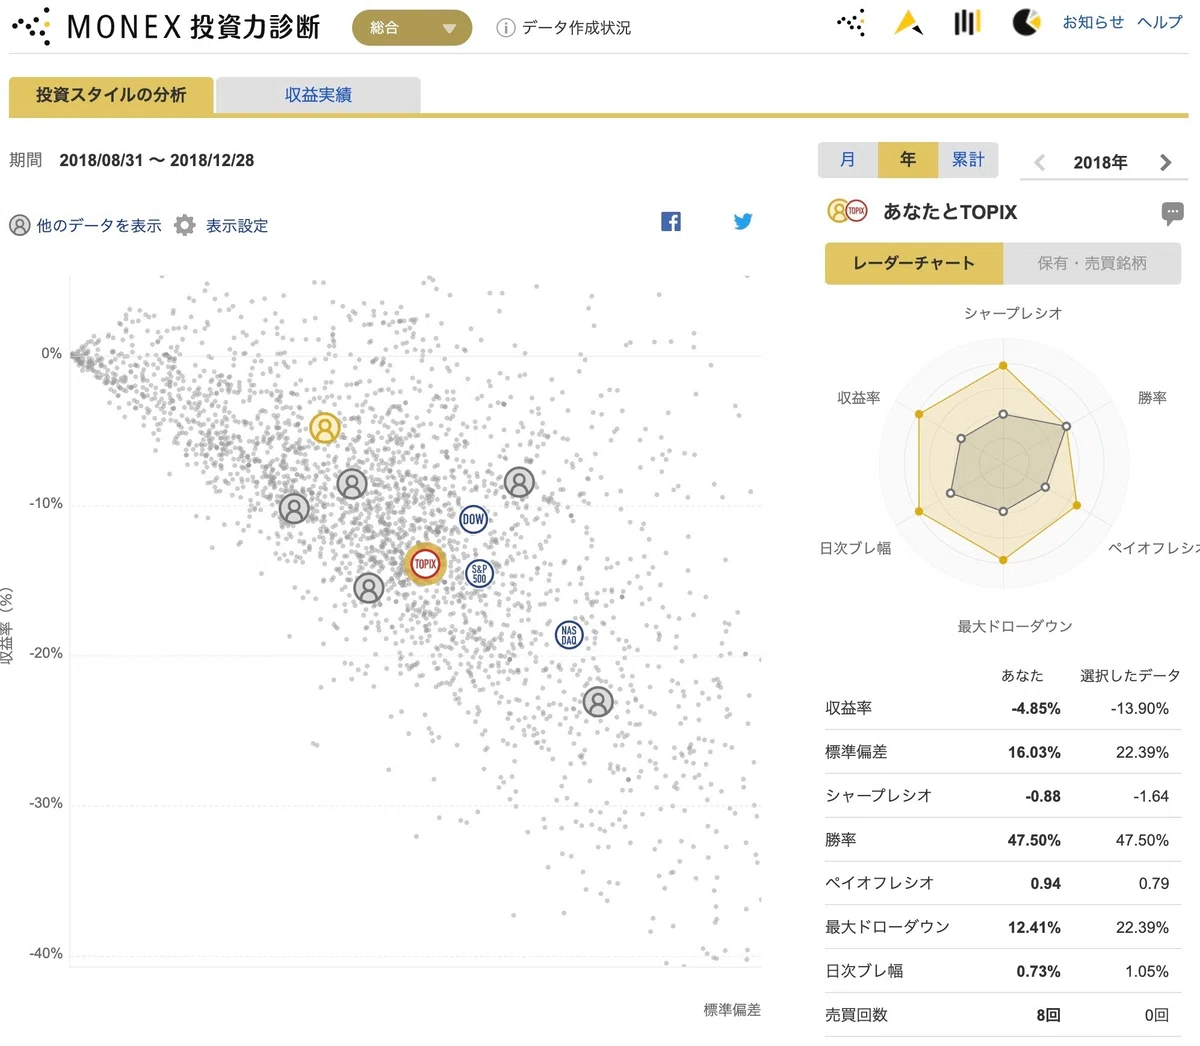Click the シャープレシオ radar axis label

1013,313
